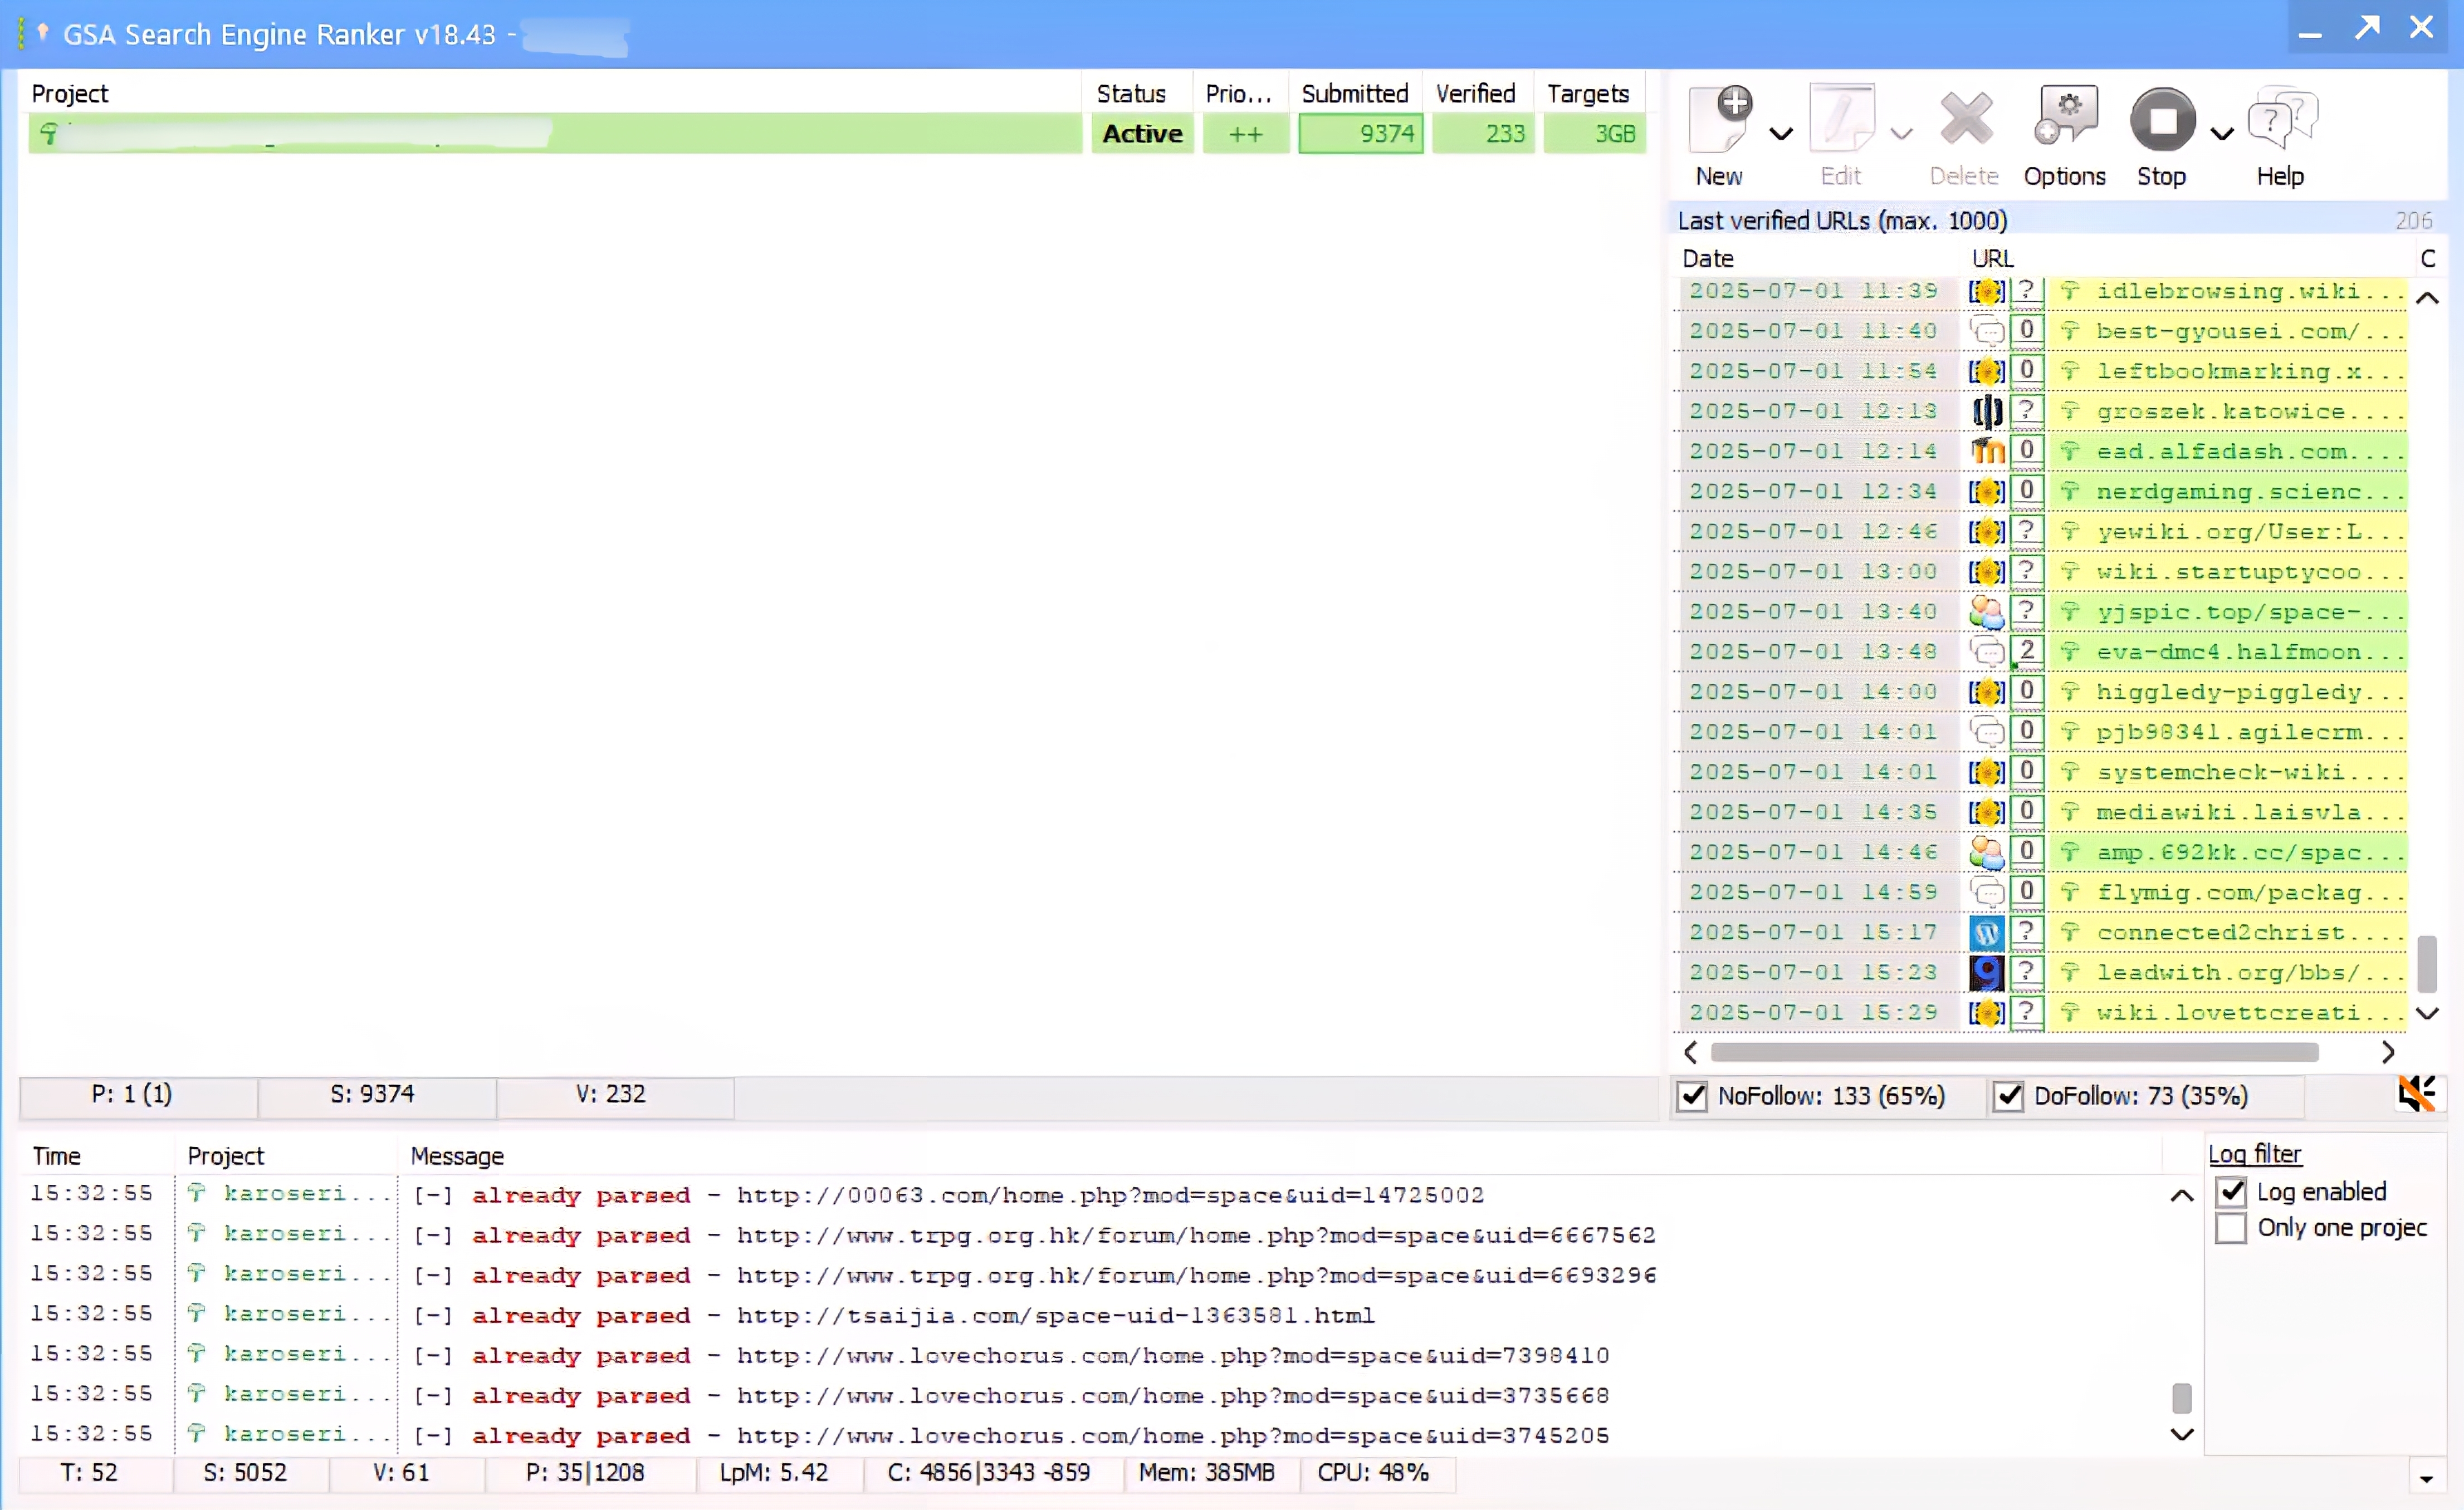Click the Moodle icon for ead.alfadash.com row
Image resolution: width=2464 pixels, height=1510 pixels.
[x=1987, y=451]
